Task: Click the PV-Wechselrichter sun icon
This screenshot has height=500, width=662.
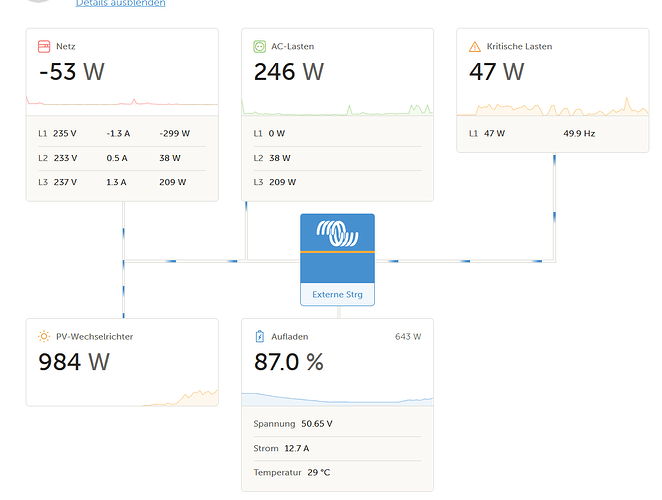Action: pos(44,337)
